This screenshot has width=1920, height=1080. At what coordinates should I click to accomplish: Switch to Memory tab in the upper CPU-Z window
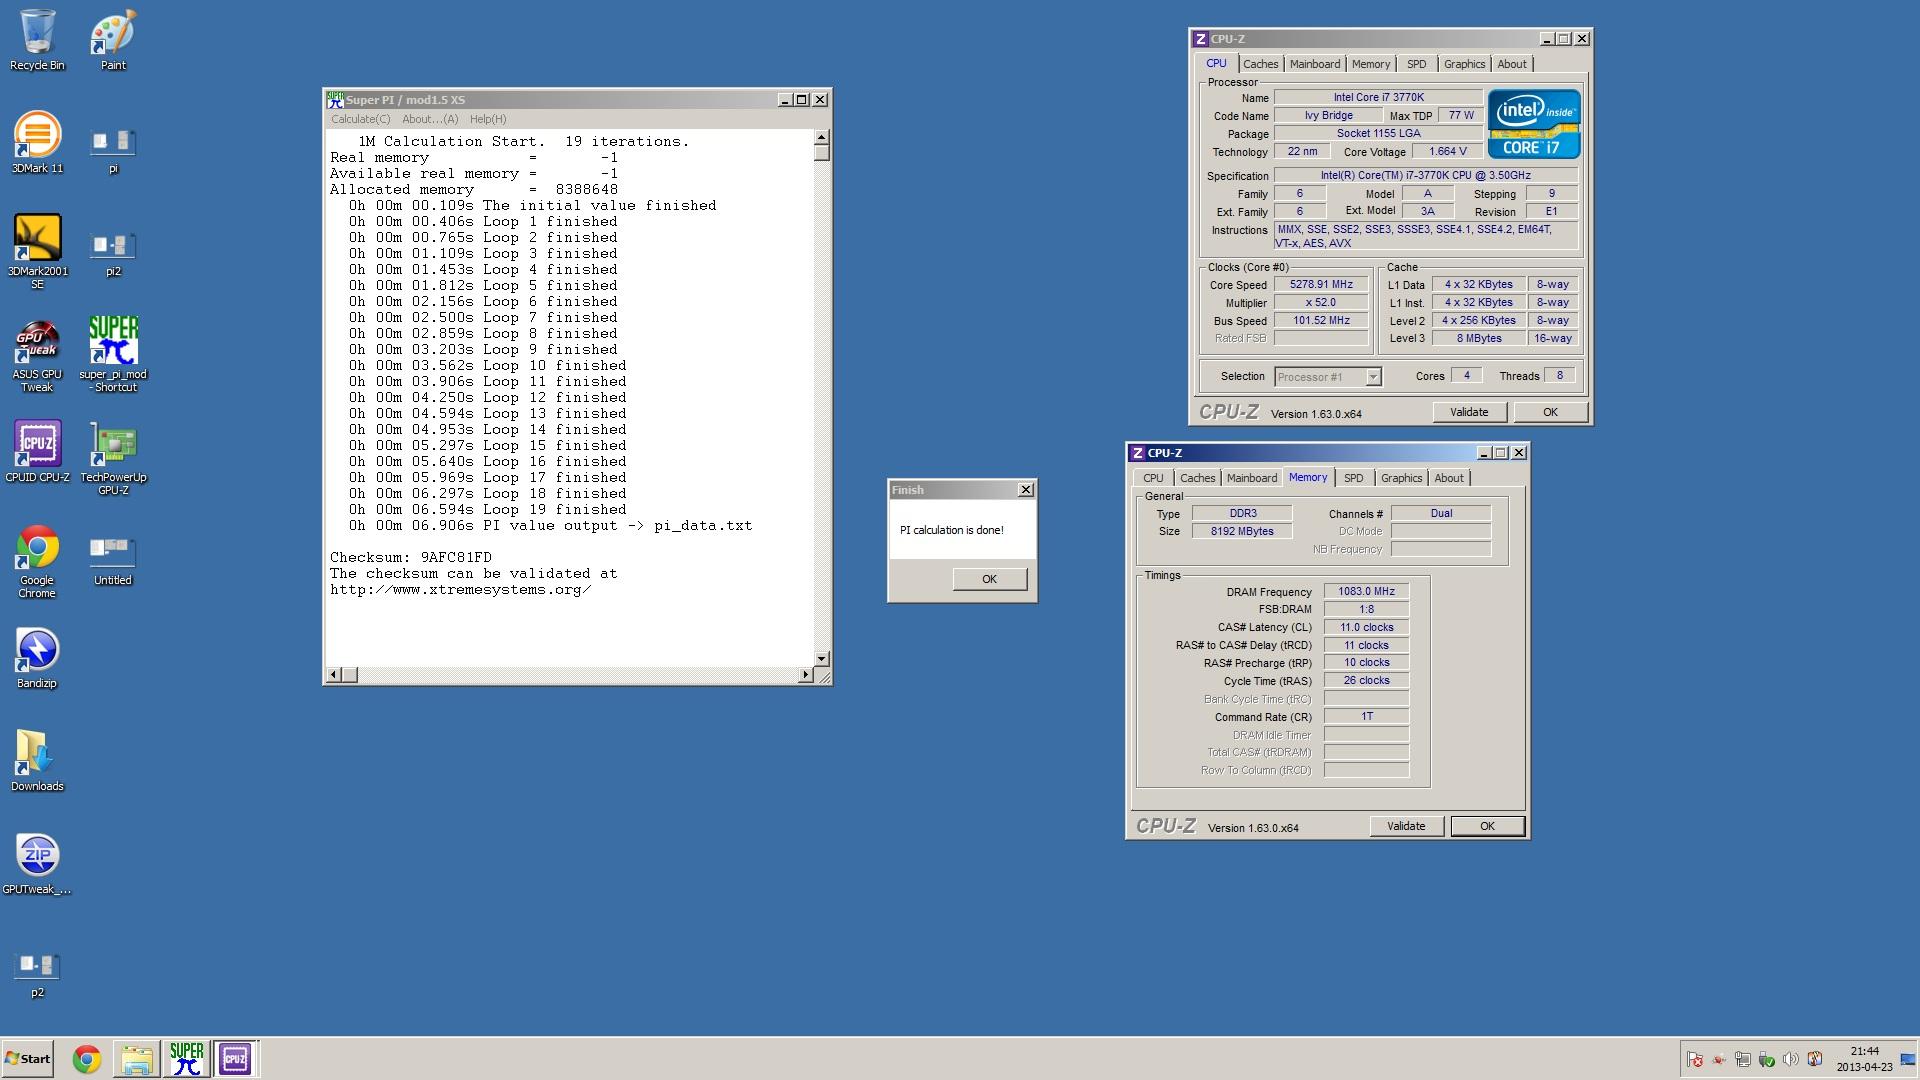coord(1371,64)
